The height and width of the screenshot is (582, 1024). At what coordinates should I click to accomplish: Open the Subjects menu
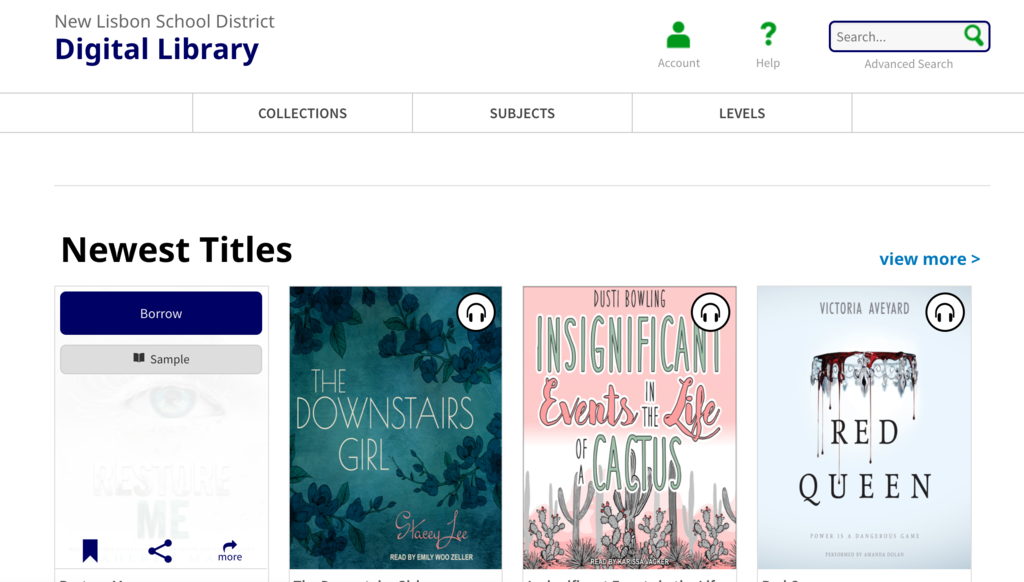522,113
